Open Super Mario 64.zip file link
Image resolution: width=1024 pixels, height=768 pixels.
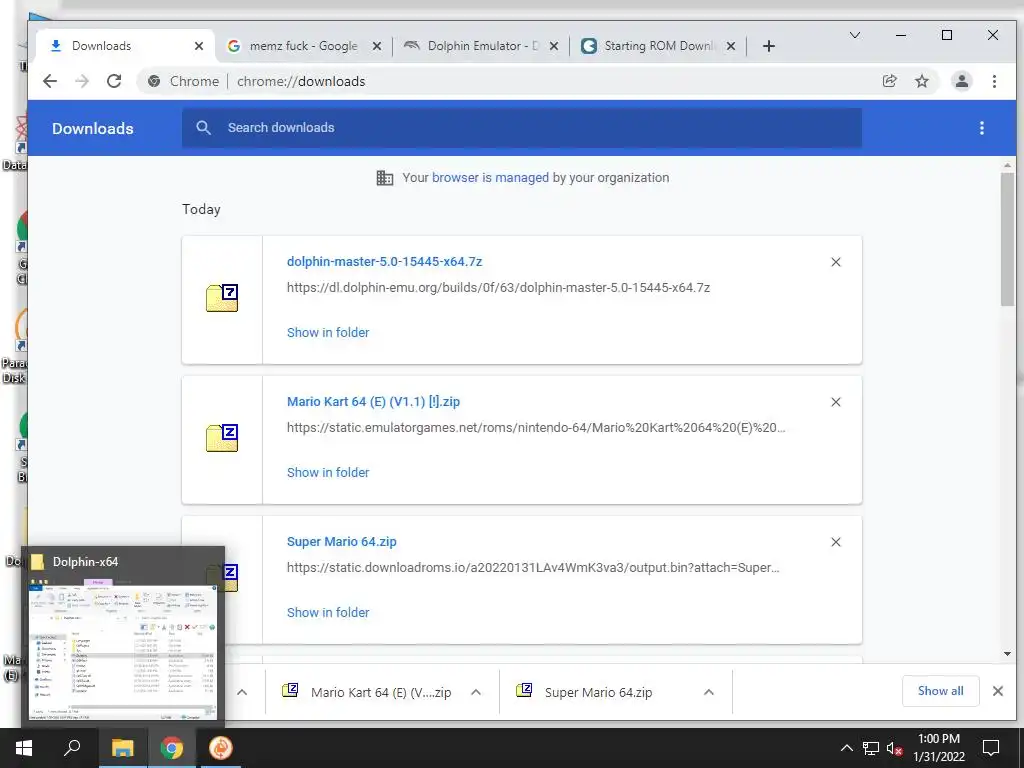point(342,541)
